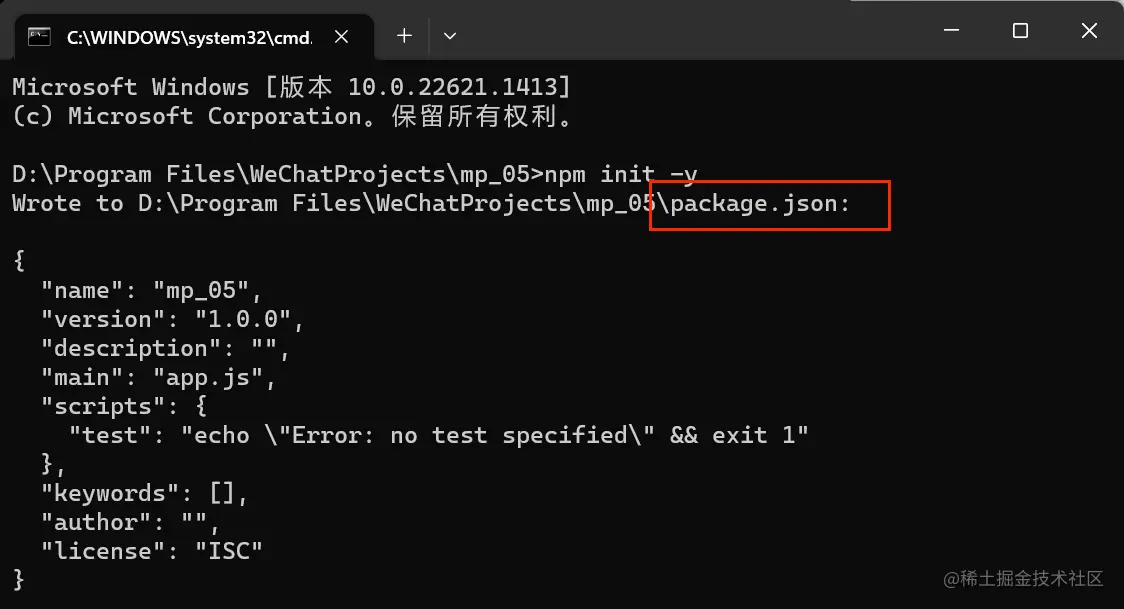Click the "main": "app.js" line

pyautogui.click(x=157, y=378)
